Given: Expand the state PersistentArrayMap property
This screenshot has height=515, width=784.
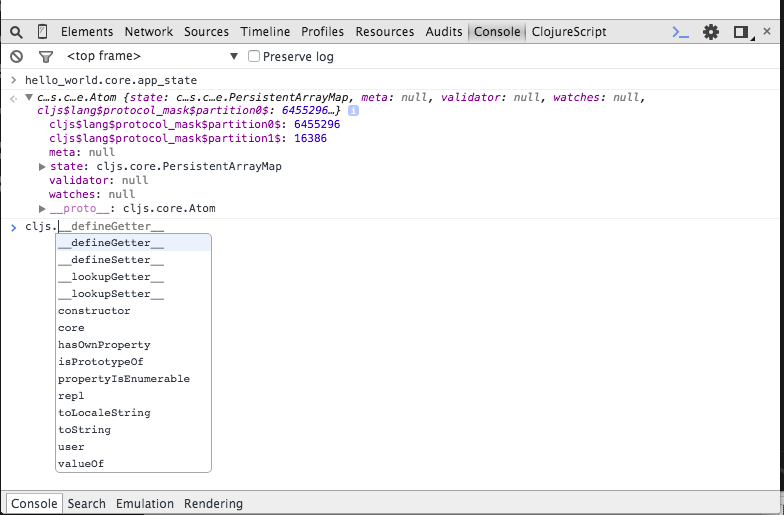Looking at the screenshot, I should pyautogui.click(x=42, y=166).
